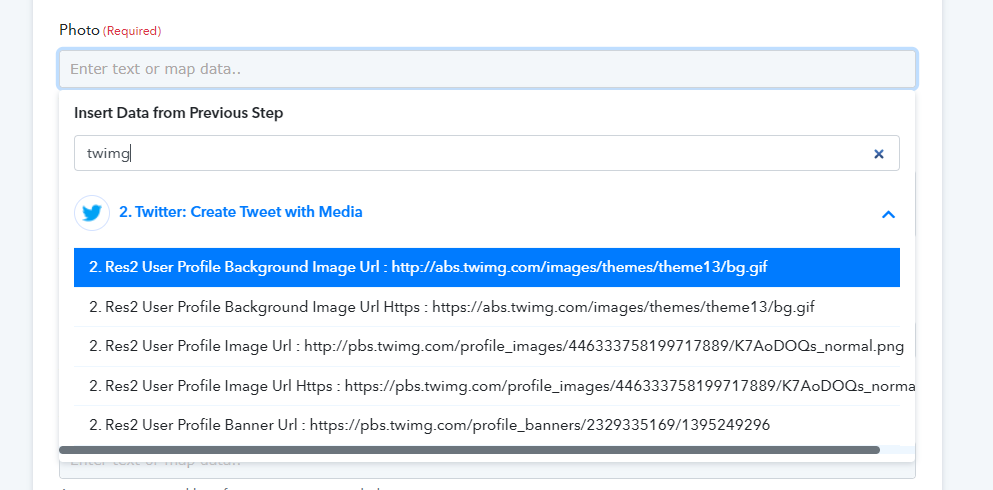This screenshot has height=490, width=993.
Task: Click the horizontal scrollbar of the dropdown
Action: coord(469,449)
